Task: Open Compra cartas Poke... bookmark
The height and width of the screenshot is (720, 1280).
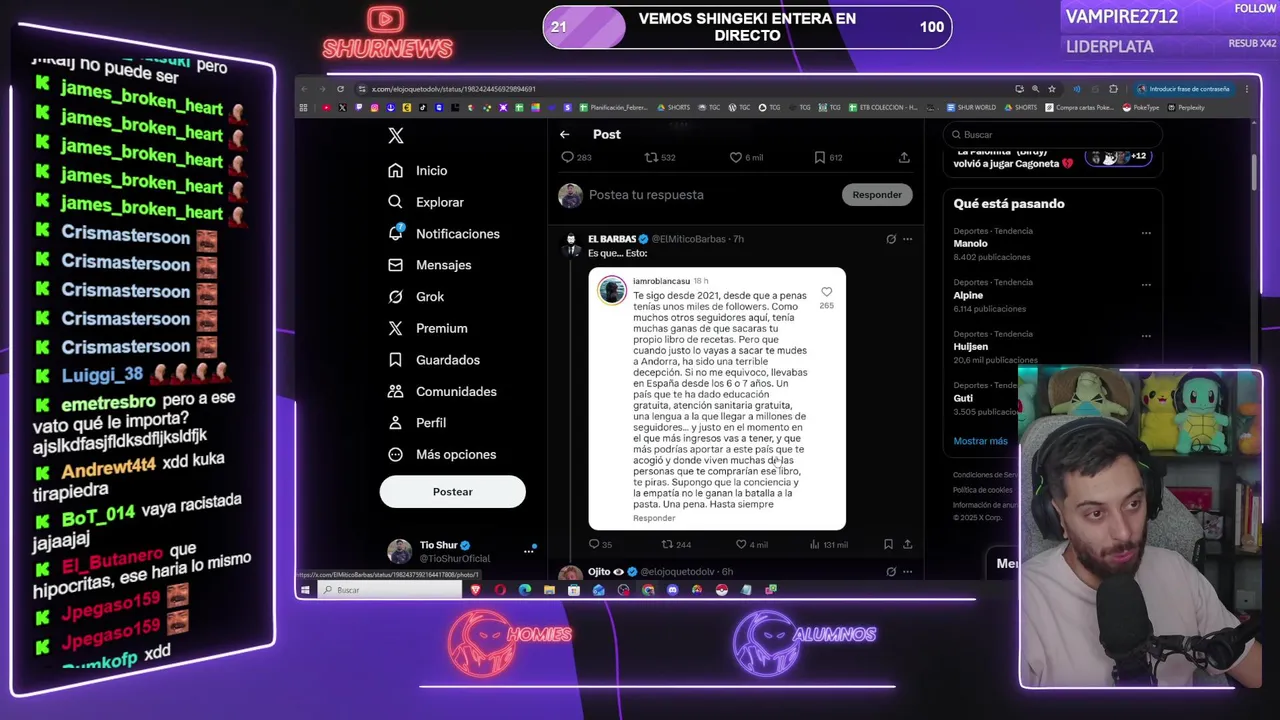Action: [x=1080, y=108]
